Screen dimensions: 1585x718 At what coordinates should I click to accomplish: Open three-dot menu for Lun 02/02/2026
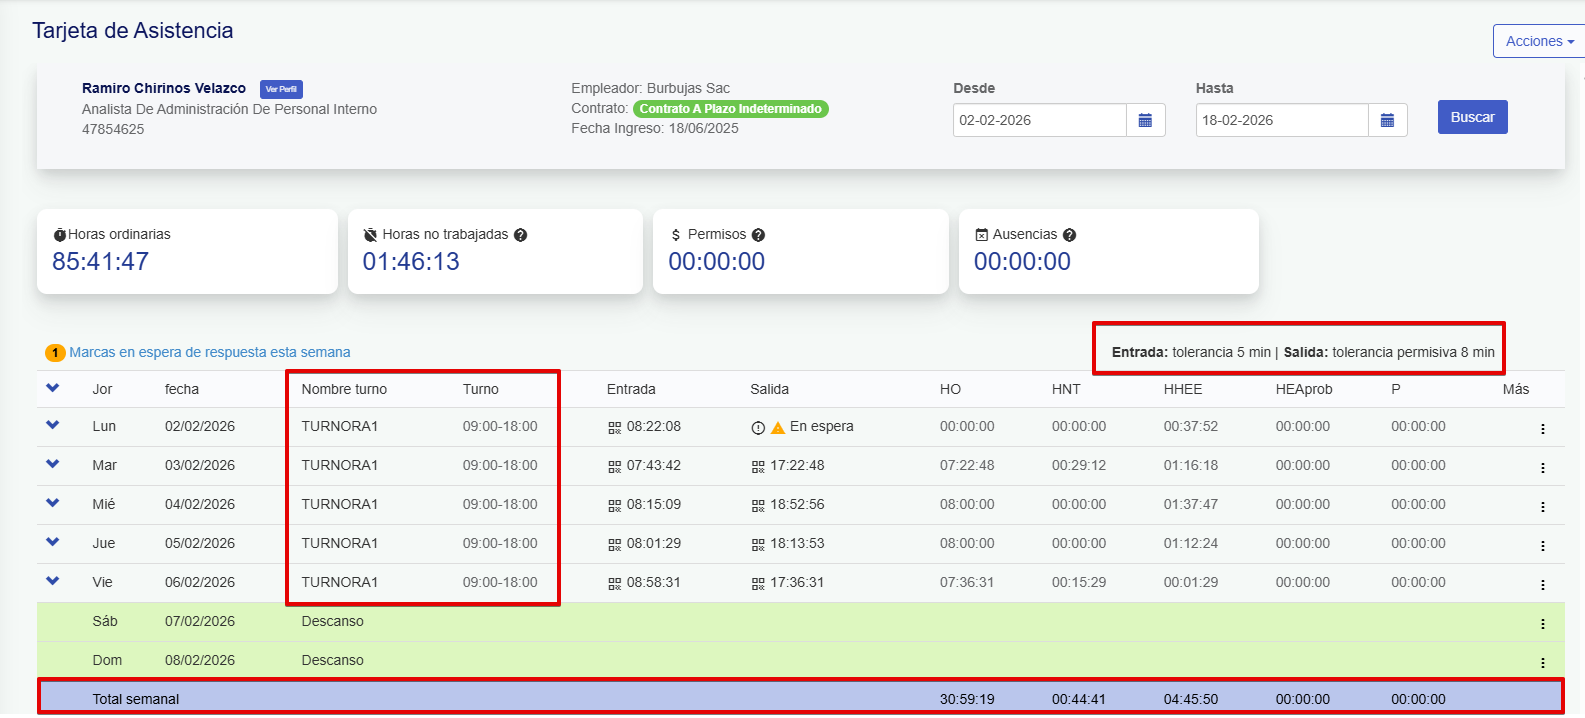coord(1542,428)
